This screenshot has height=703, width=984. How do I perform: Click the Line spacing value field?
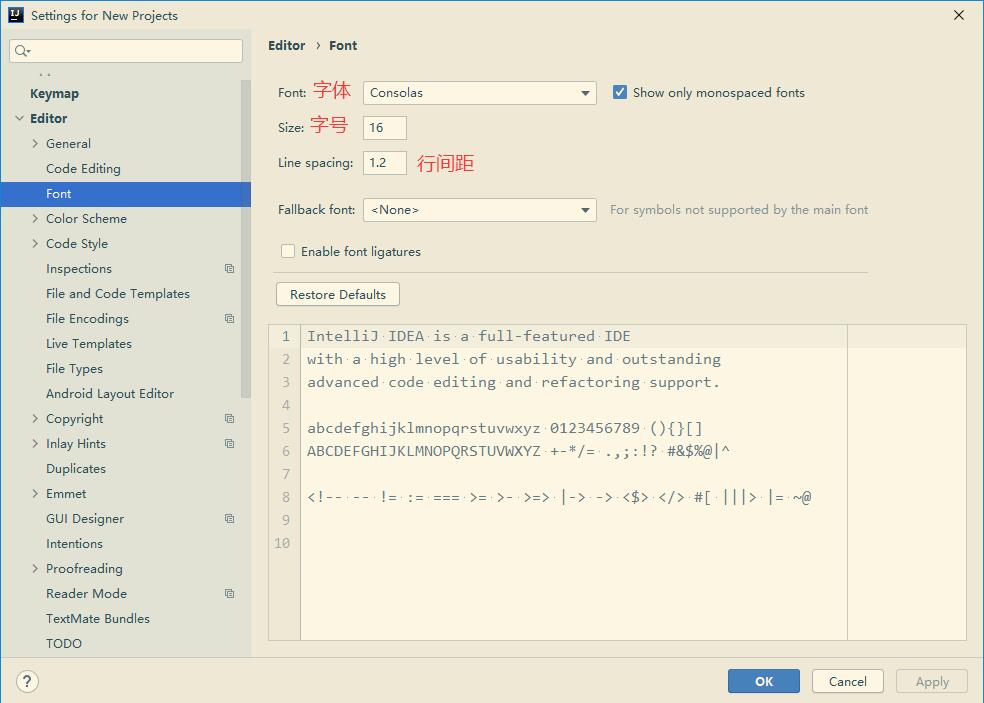[385, 162]
